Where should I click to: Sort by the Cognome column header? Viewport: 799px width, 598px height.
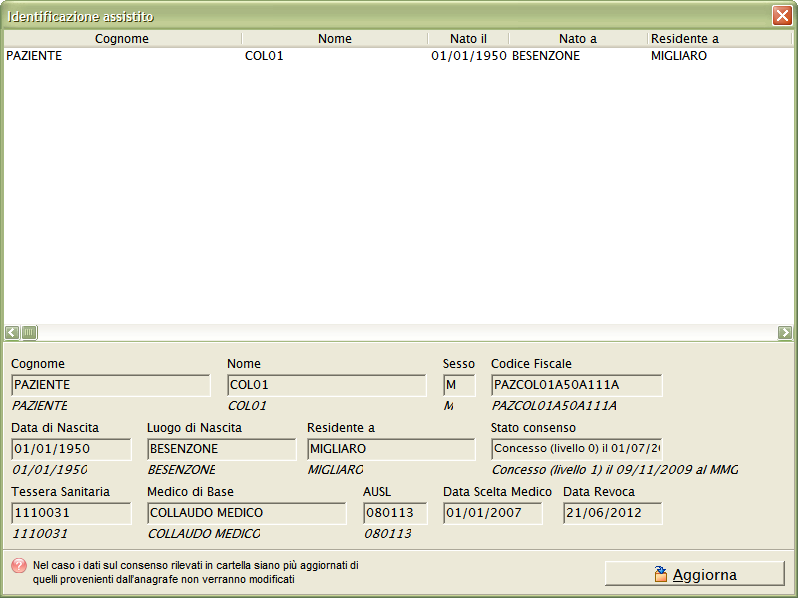coord(122,39)
